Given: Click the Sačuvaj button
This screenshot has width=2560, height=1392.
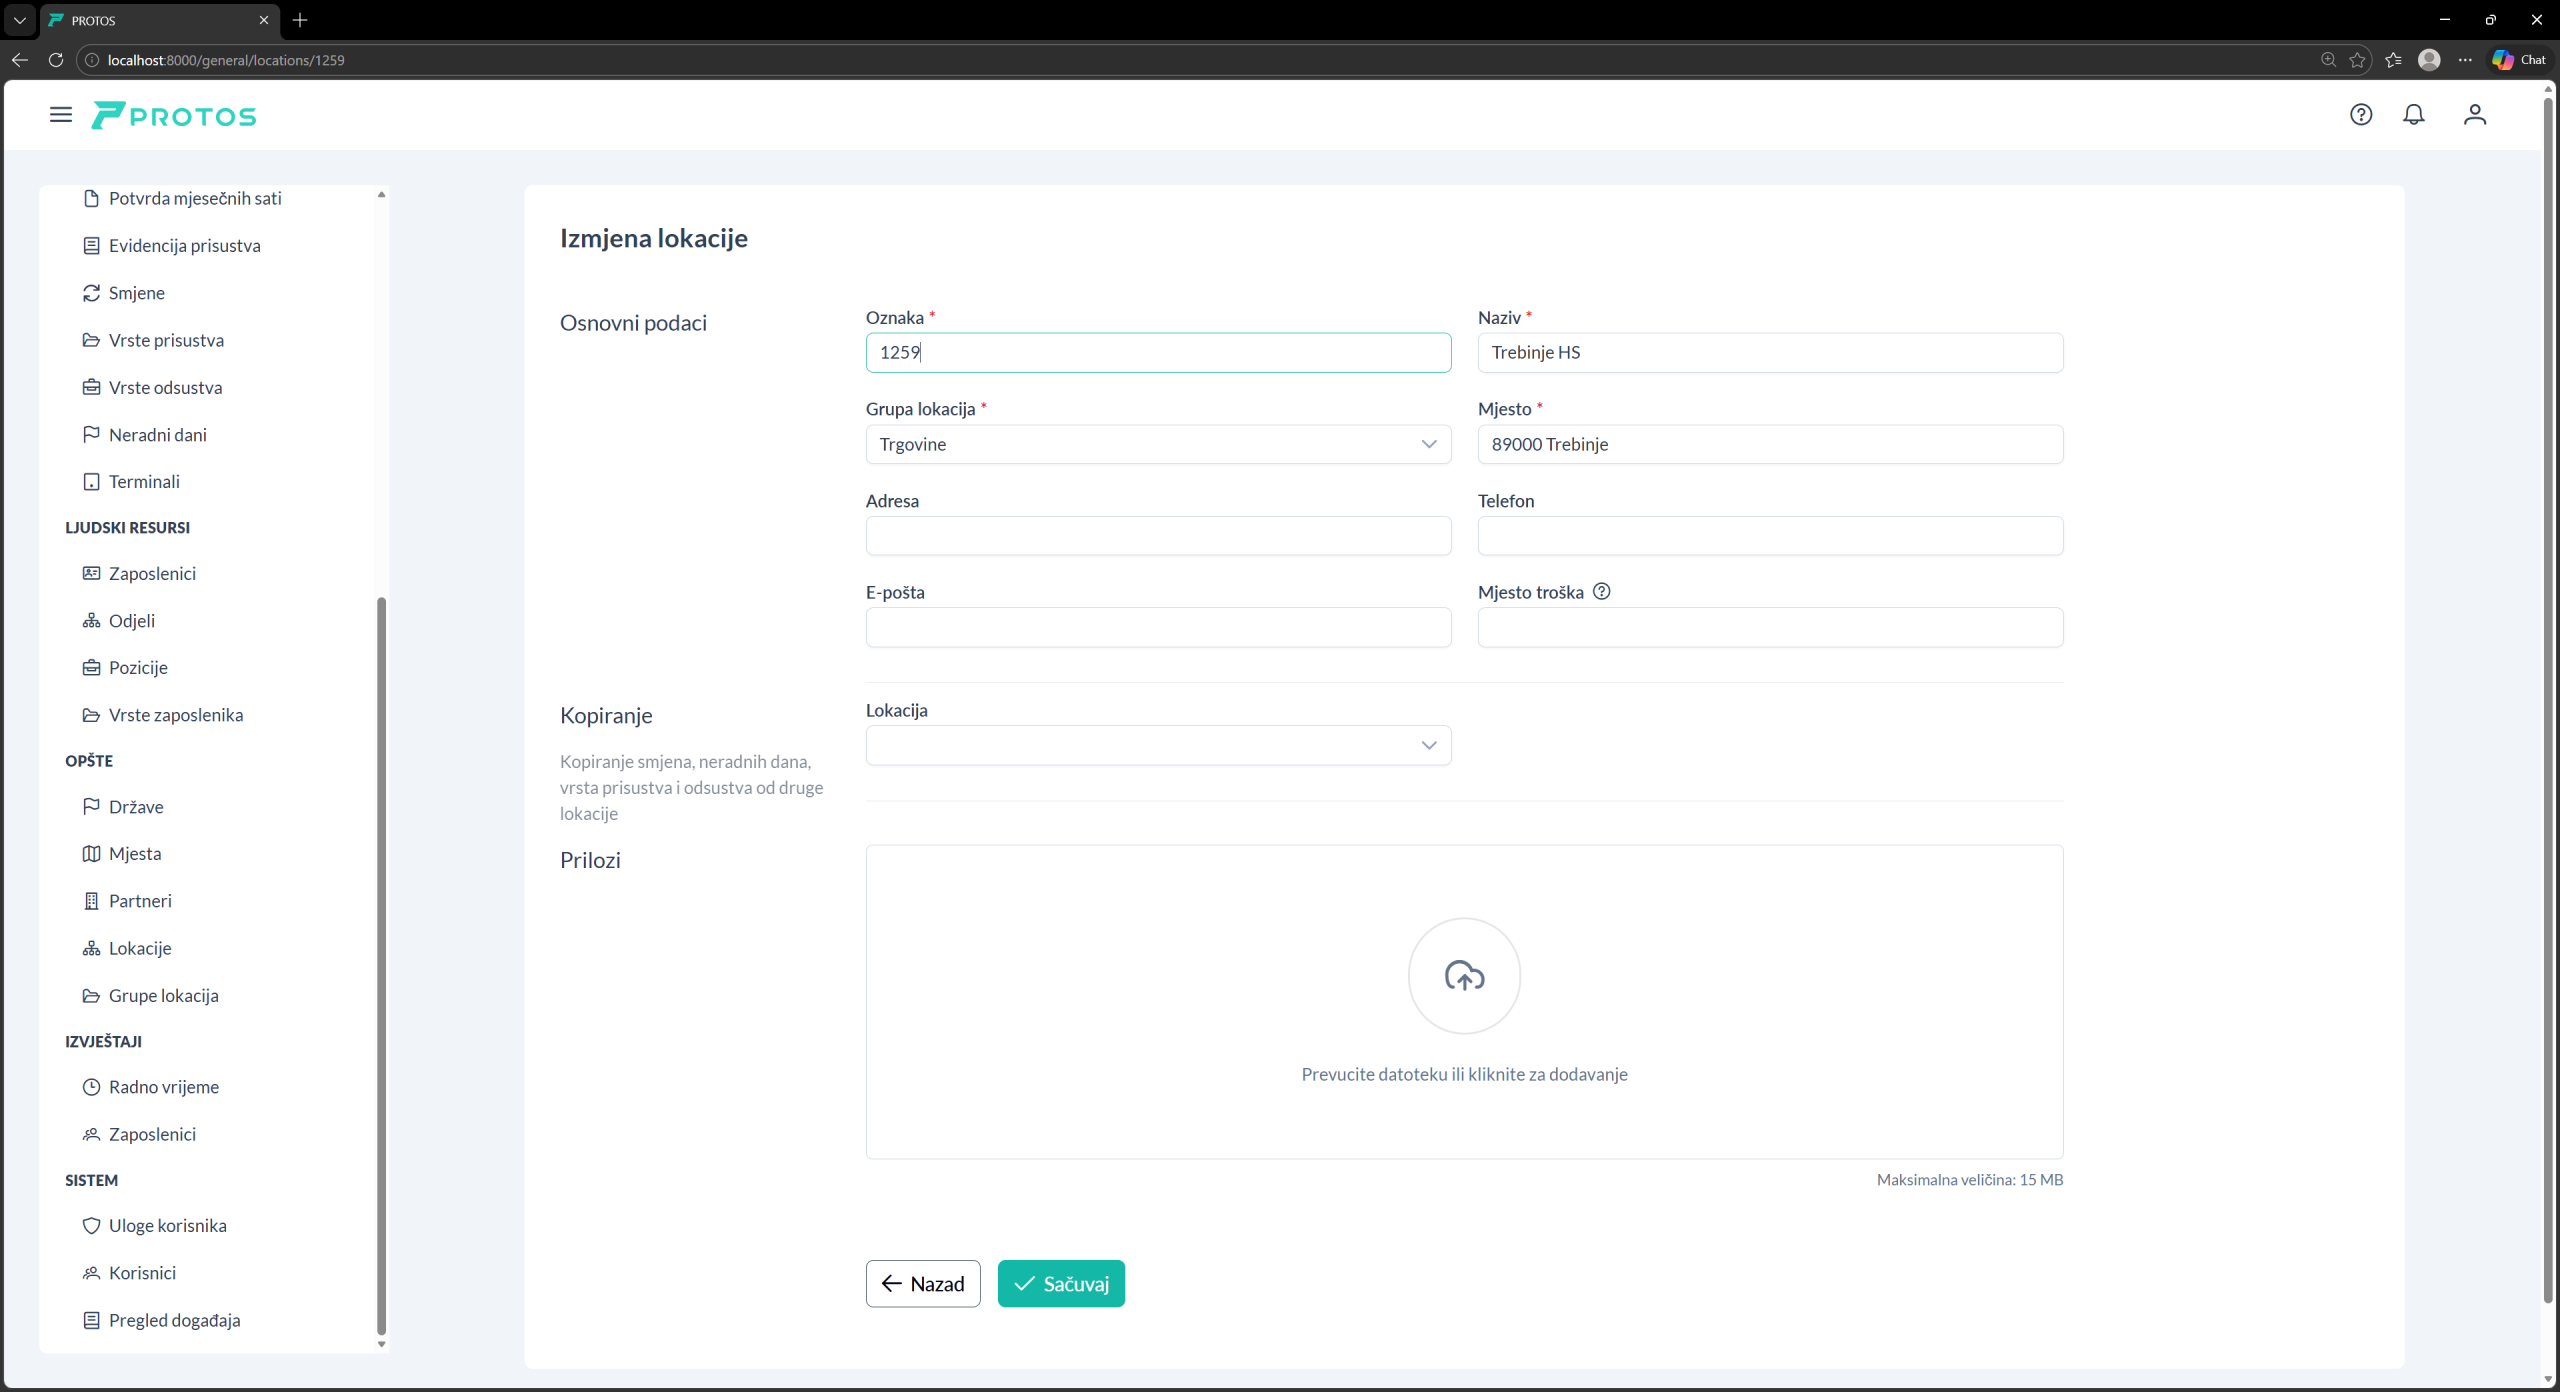Looking at the screenshot, I should click(1061, 1284).
